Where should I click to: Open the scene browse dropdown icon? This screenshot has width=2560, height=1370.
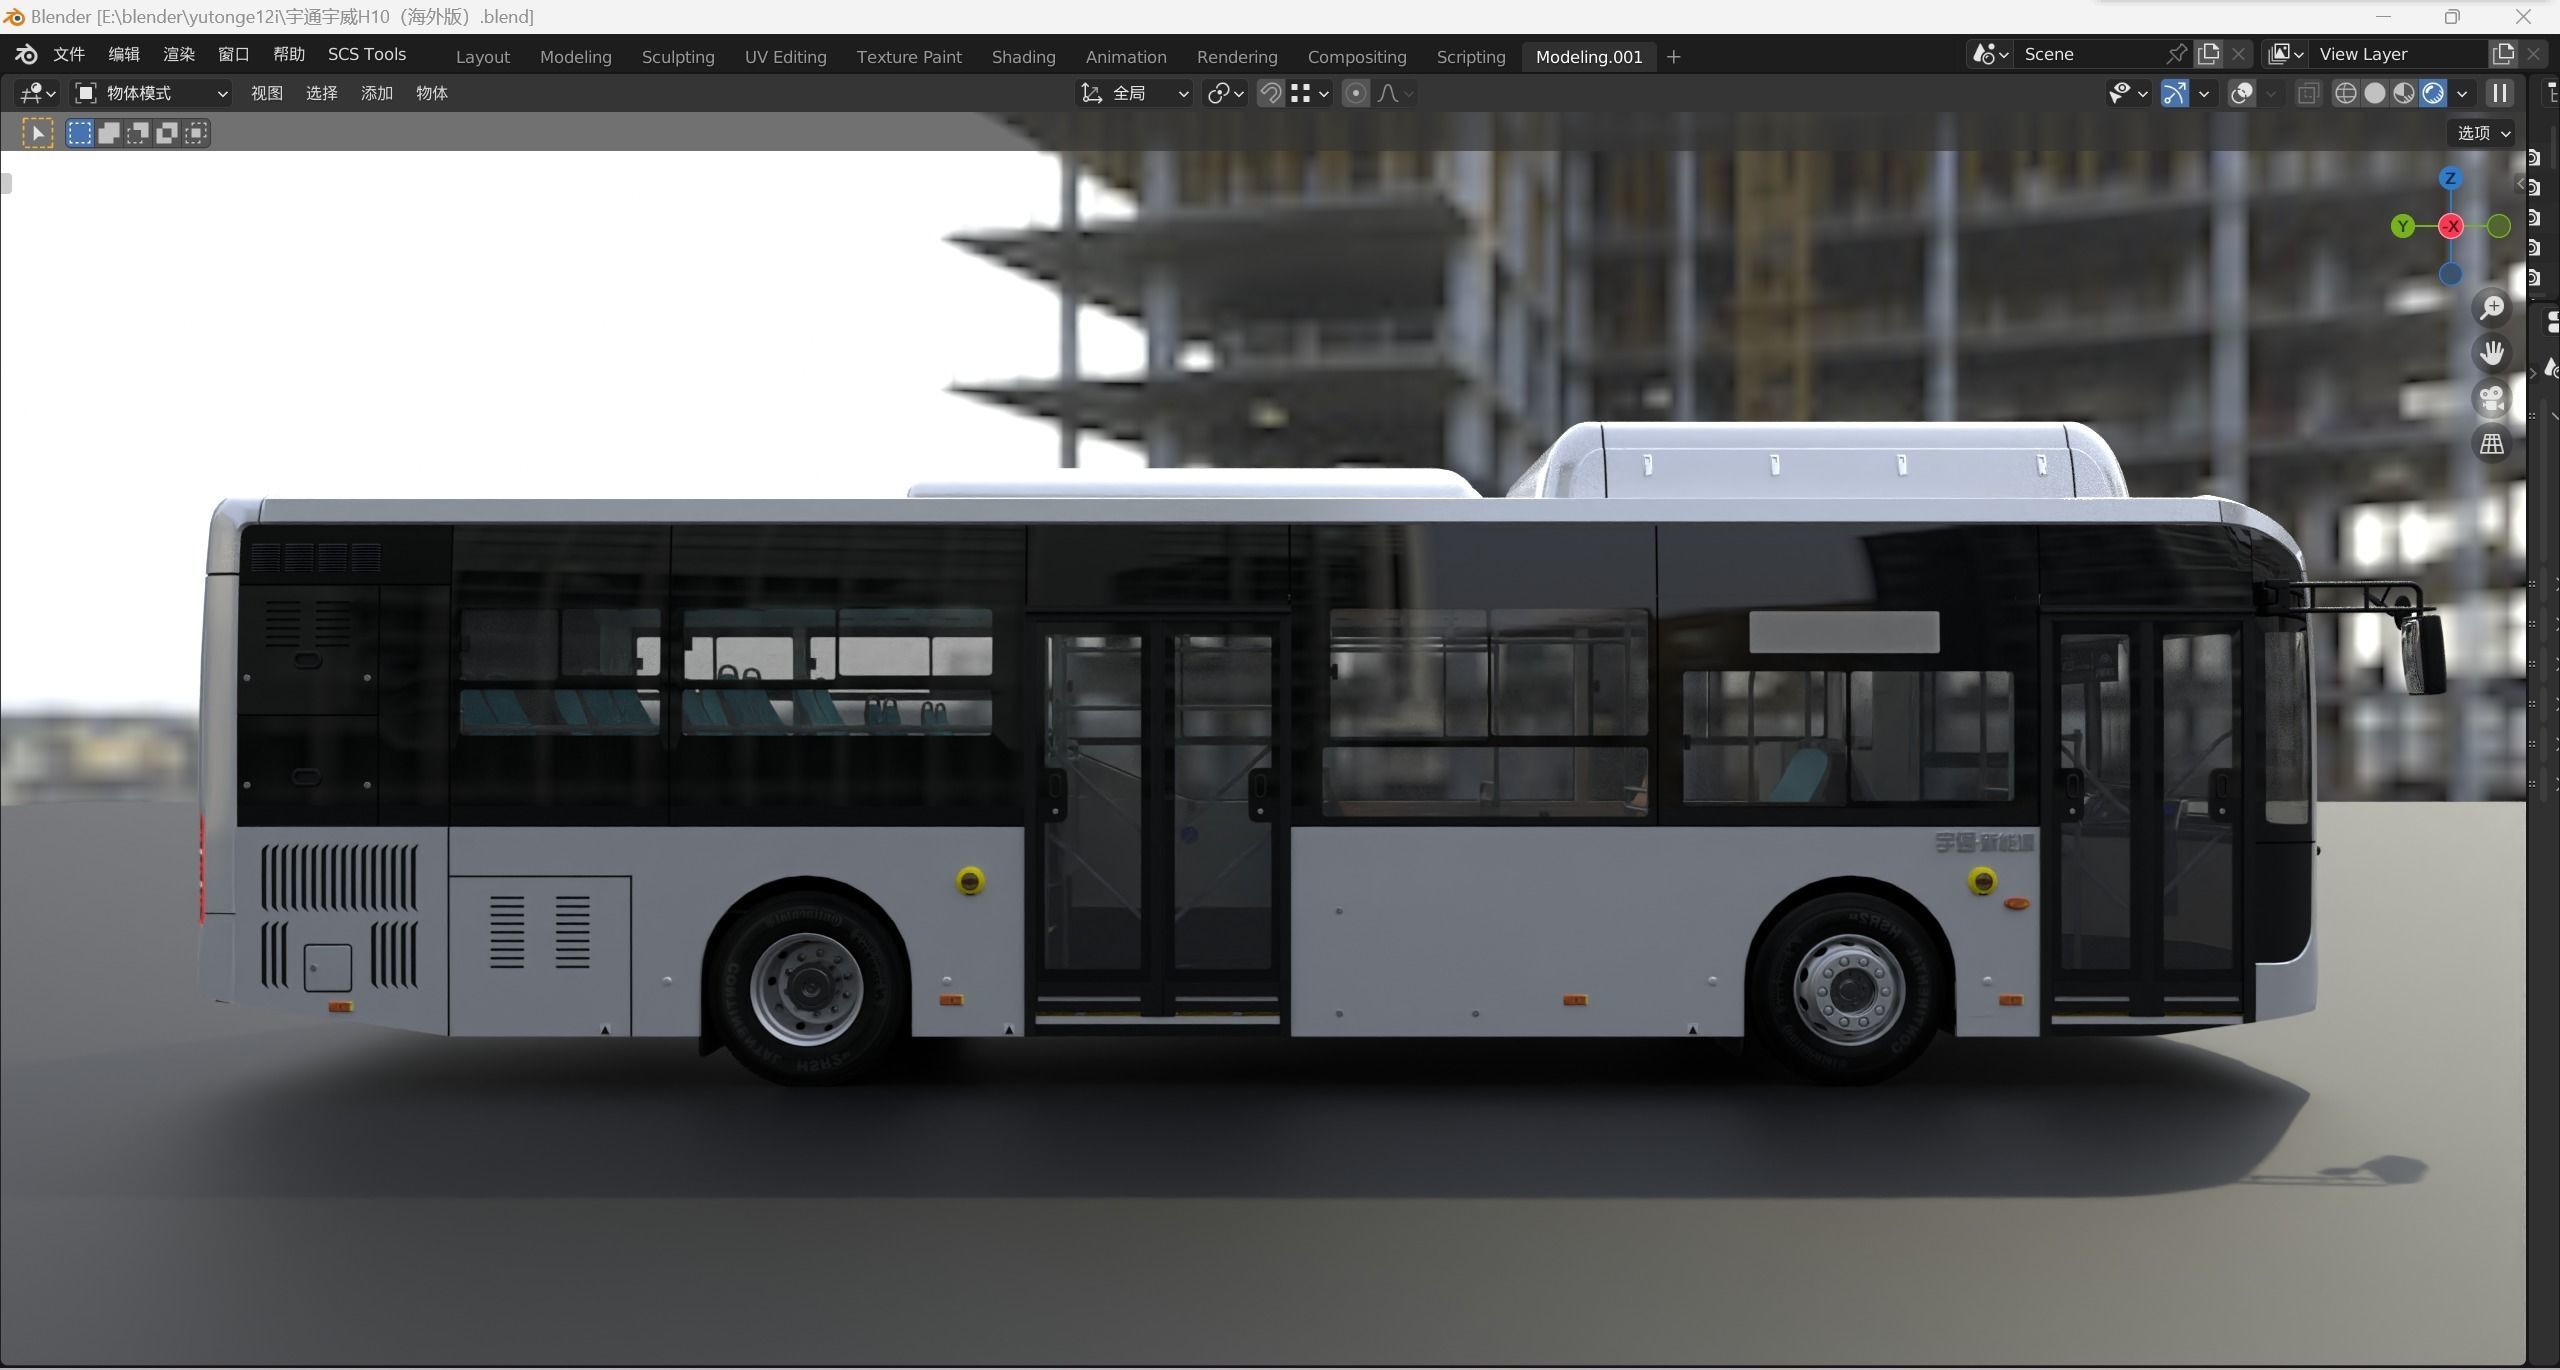click(1990, 54)
